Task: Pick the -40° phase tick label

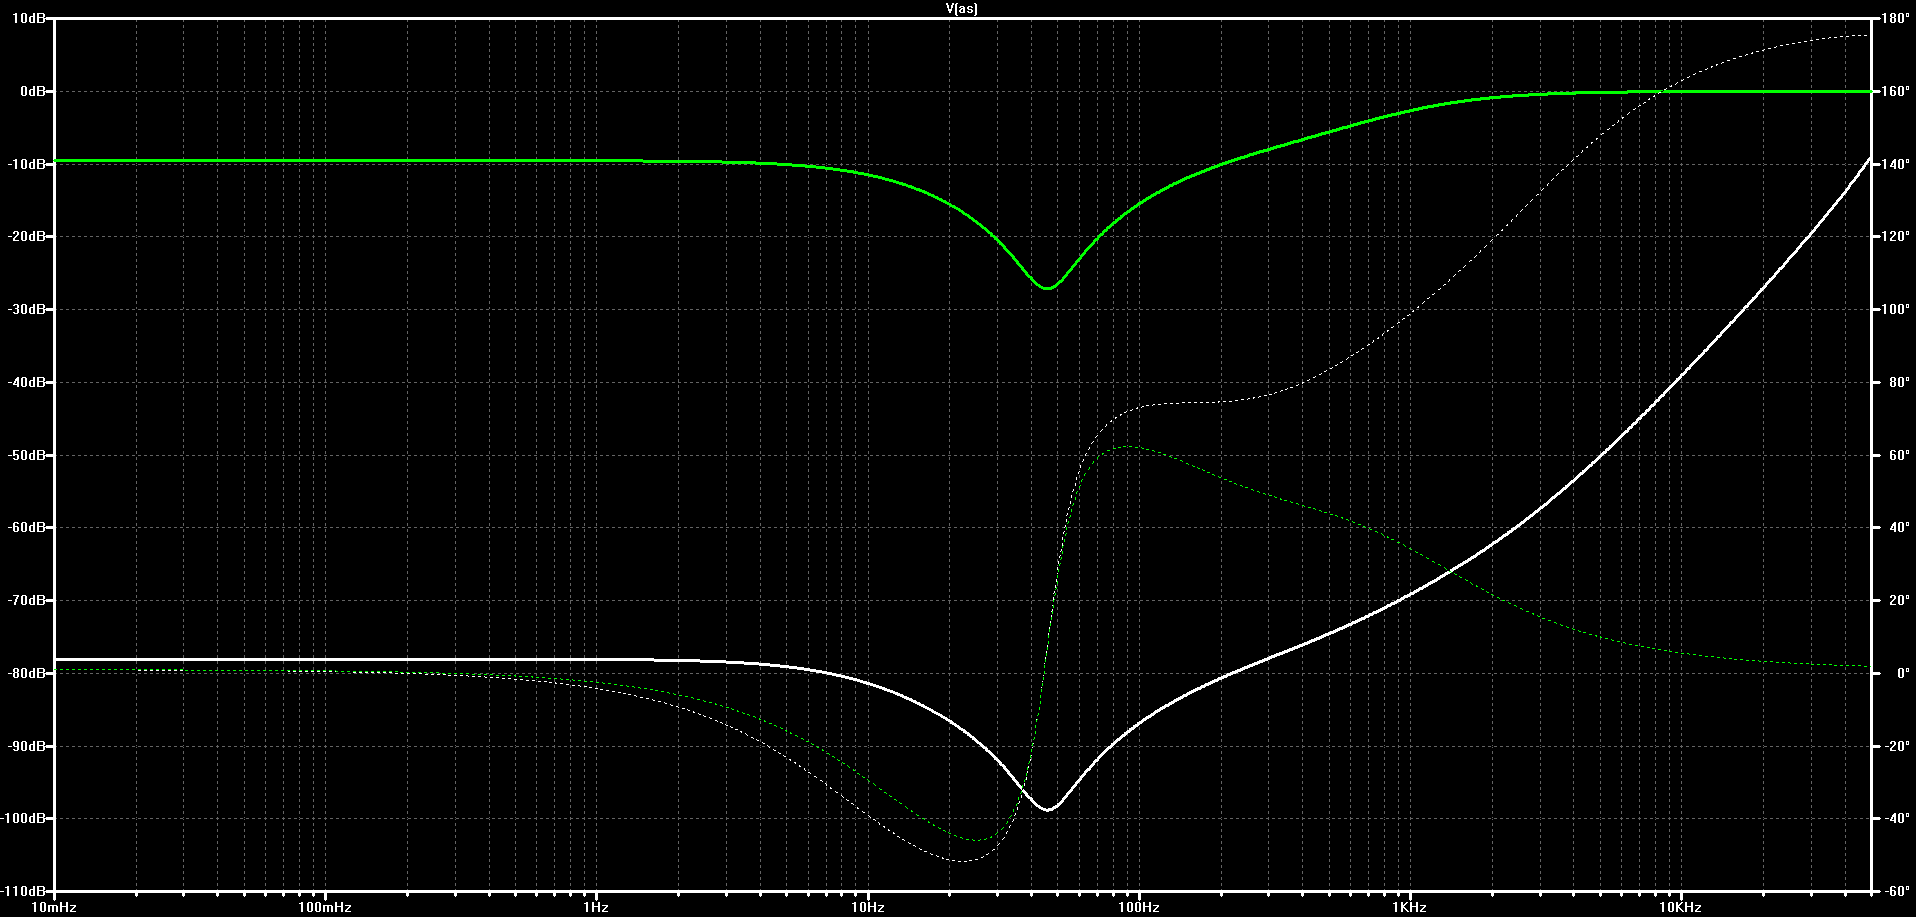Action: (x=1895, y=819)
